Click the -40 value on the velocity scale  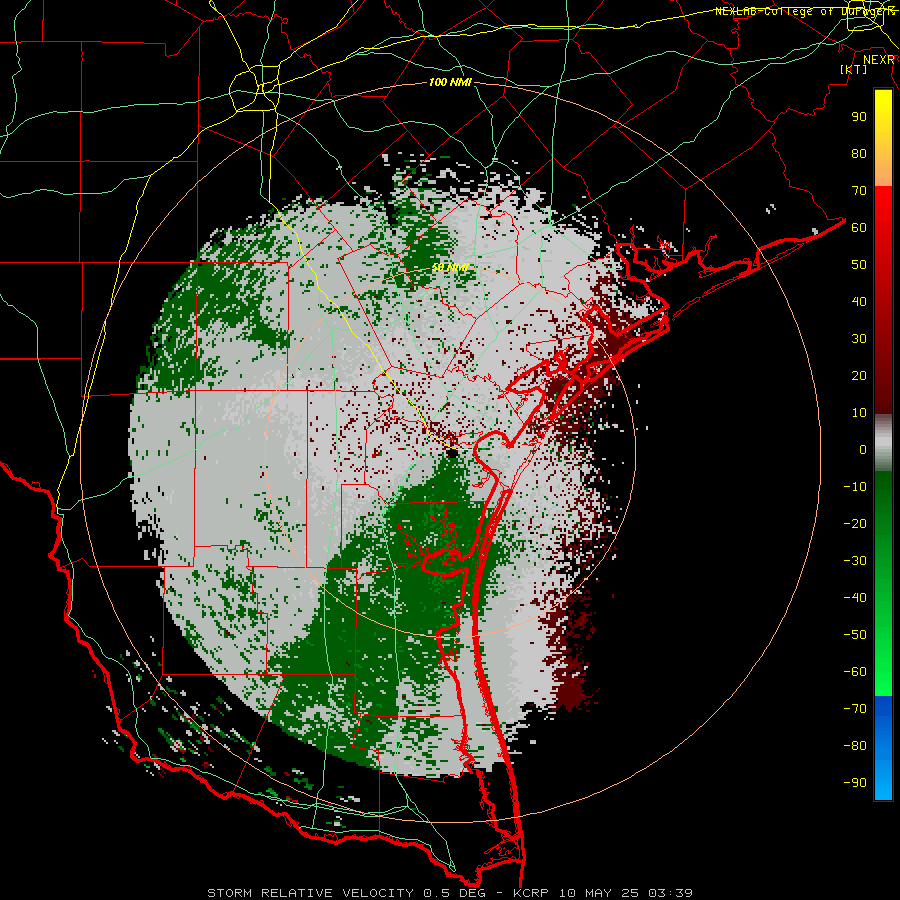(855, 598)
